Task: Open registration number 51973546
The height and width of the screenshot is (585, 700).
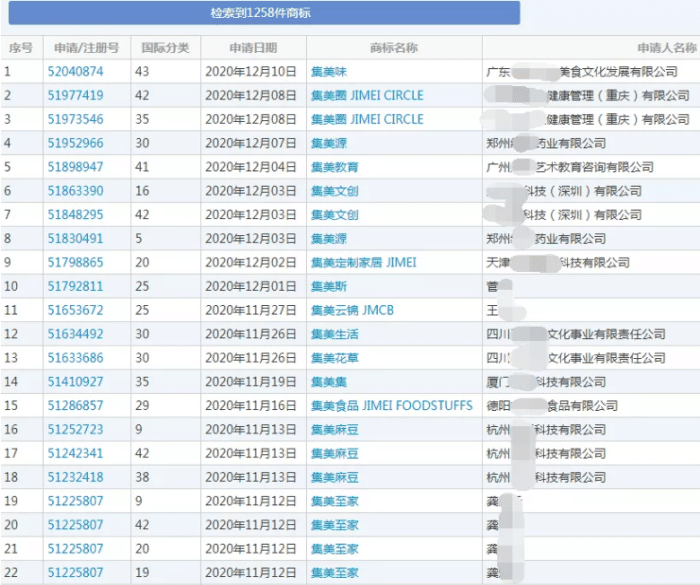Action: pos(75,119)
